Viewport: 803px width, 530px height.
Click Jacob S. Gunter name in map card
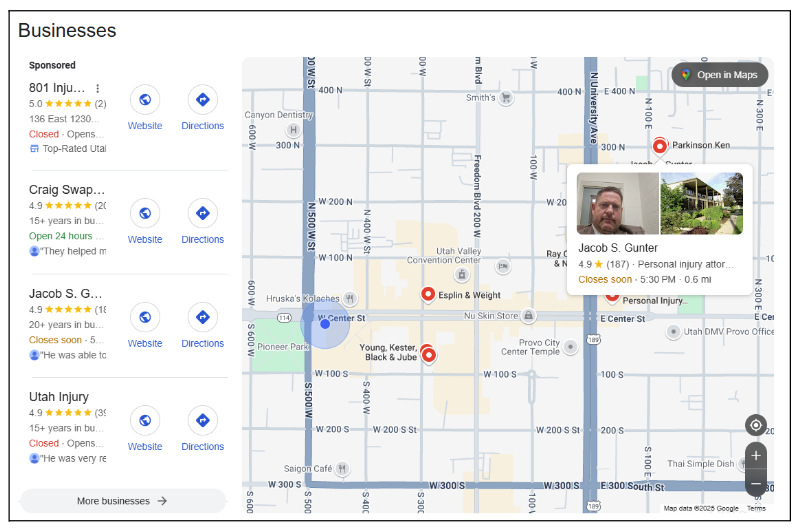618,248
